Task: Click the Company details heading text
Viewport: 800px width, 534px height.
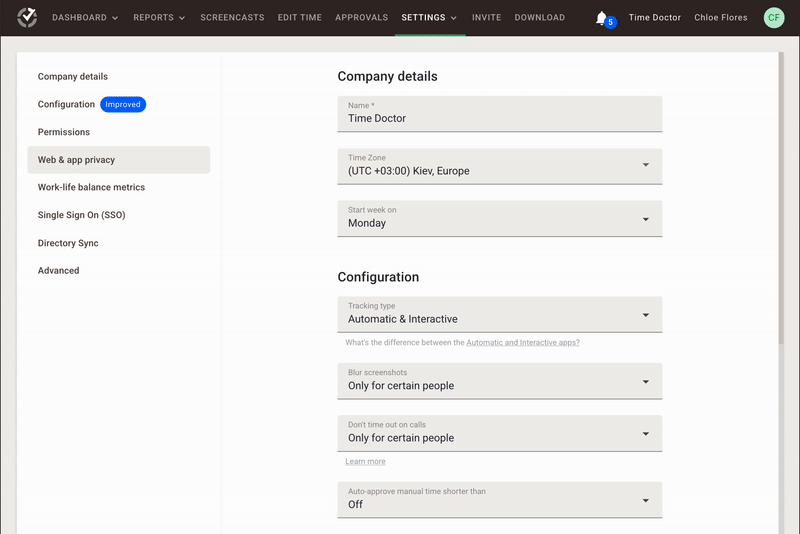Action: [387, 77]
